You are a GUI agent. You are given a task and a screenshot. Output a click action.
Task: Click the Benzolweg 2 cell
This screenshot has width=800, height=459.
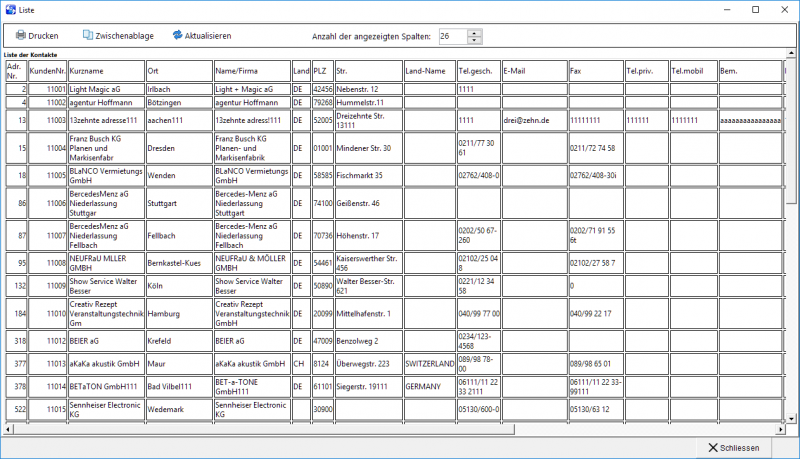click(369, 341)
